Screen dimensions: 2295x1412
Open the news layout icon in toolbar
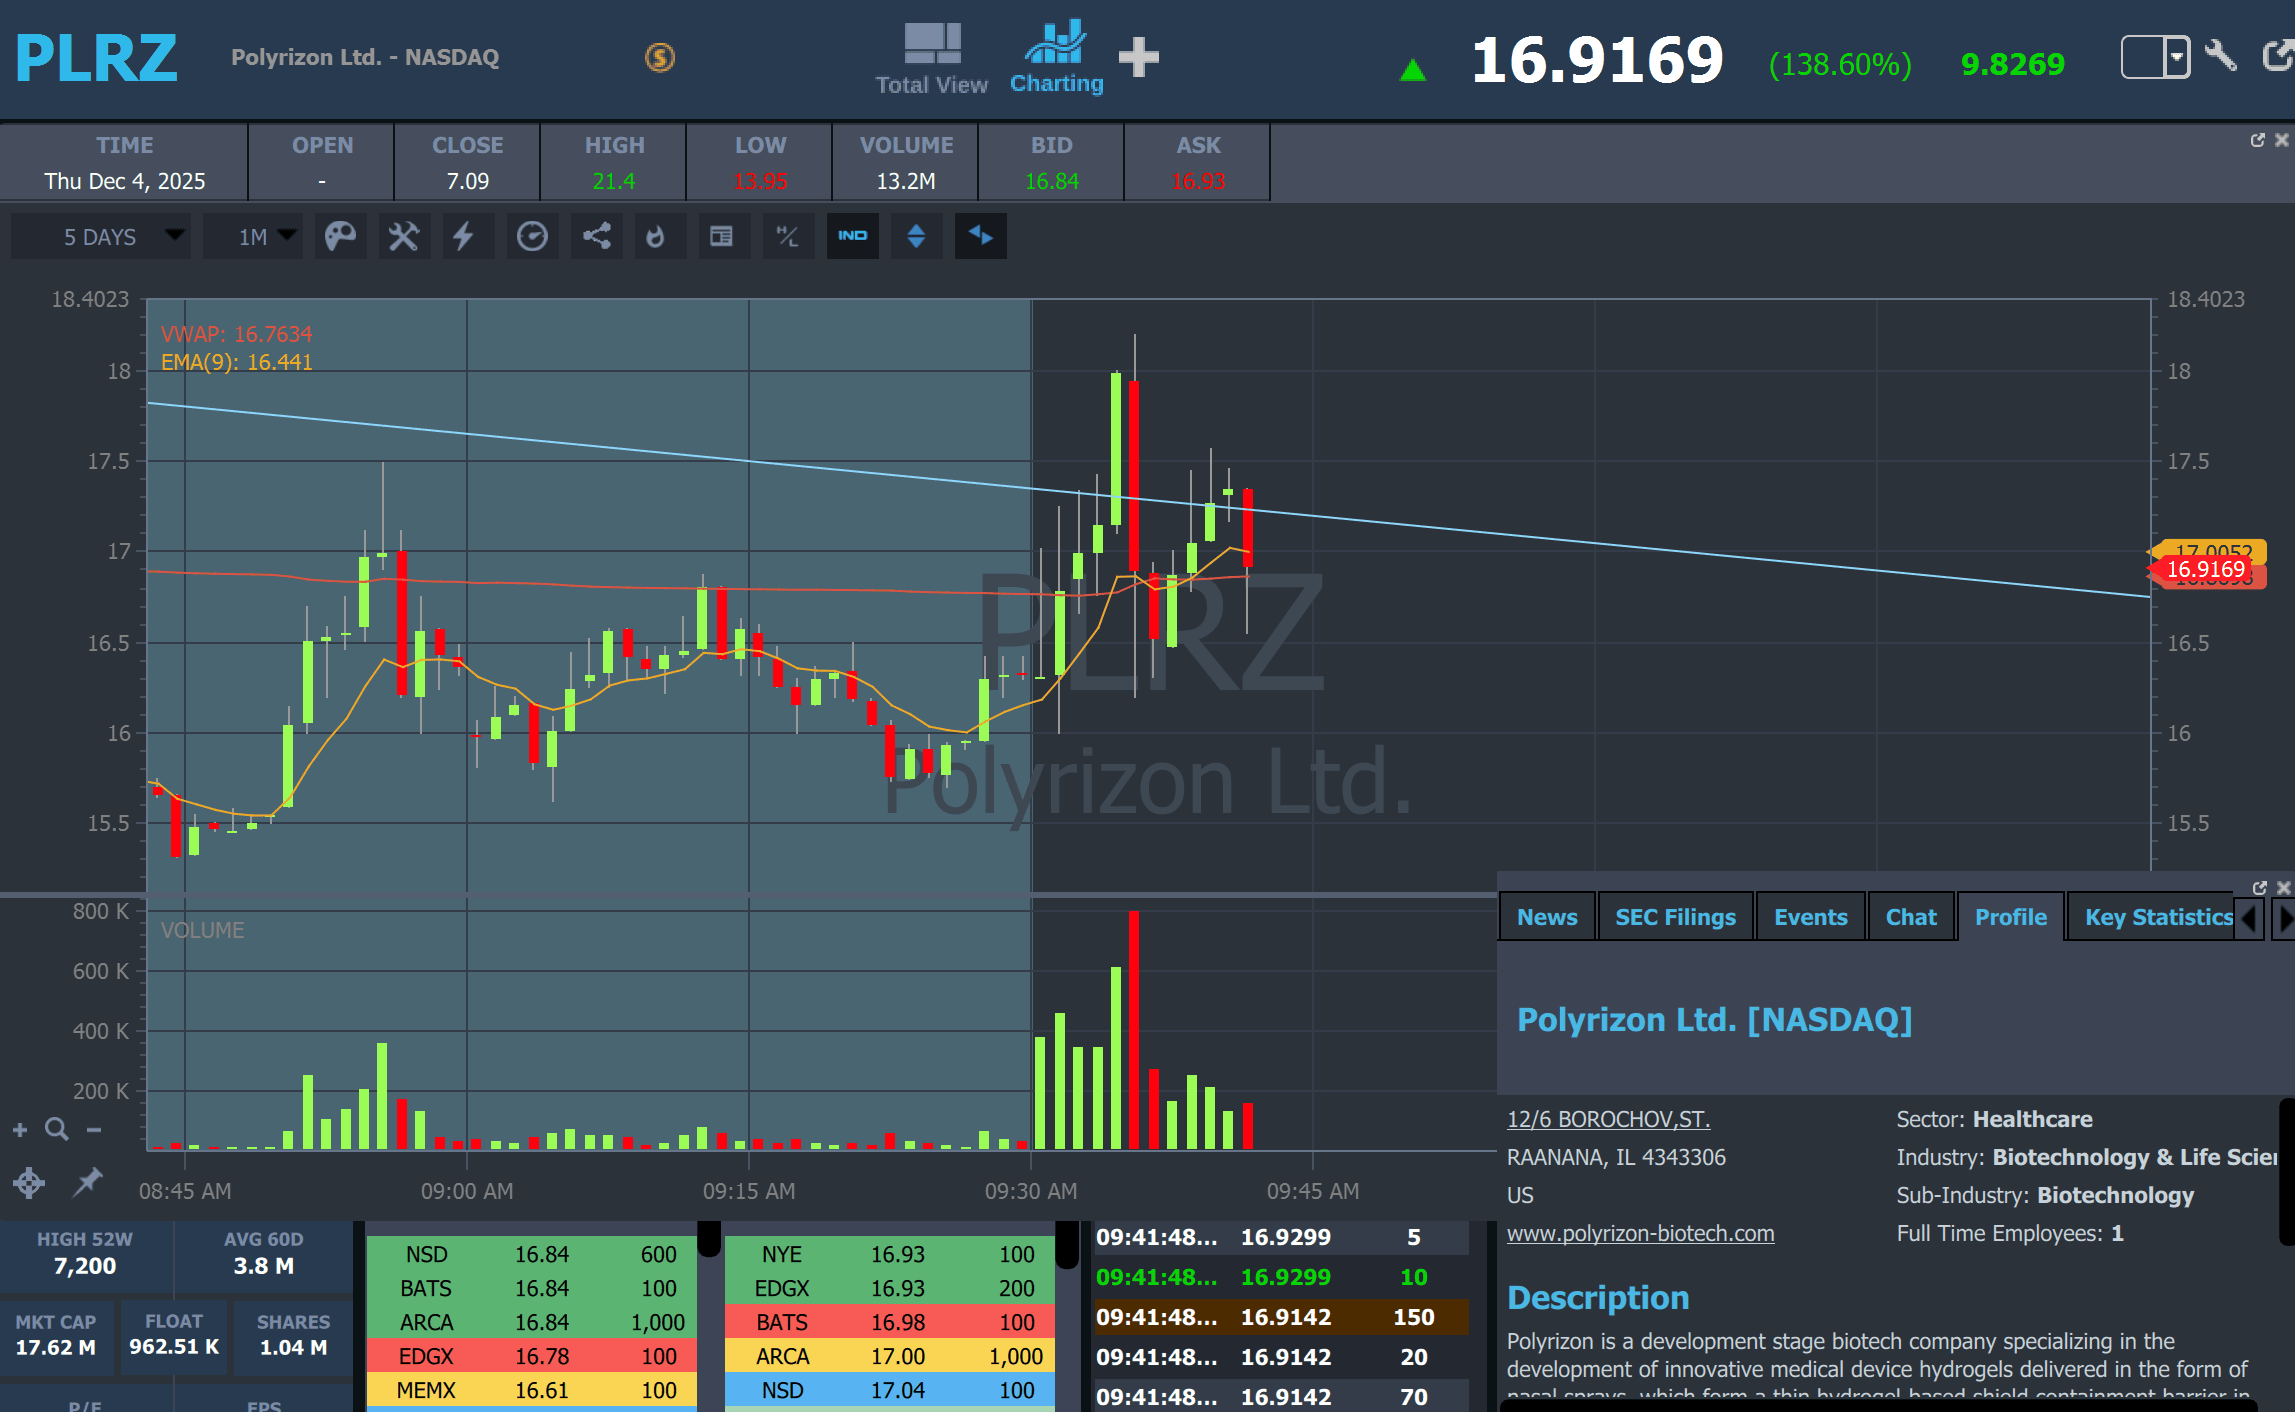[x=721, y=236]
